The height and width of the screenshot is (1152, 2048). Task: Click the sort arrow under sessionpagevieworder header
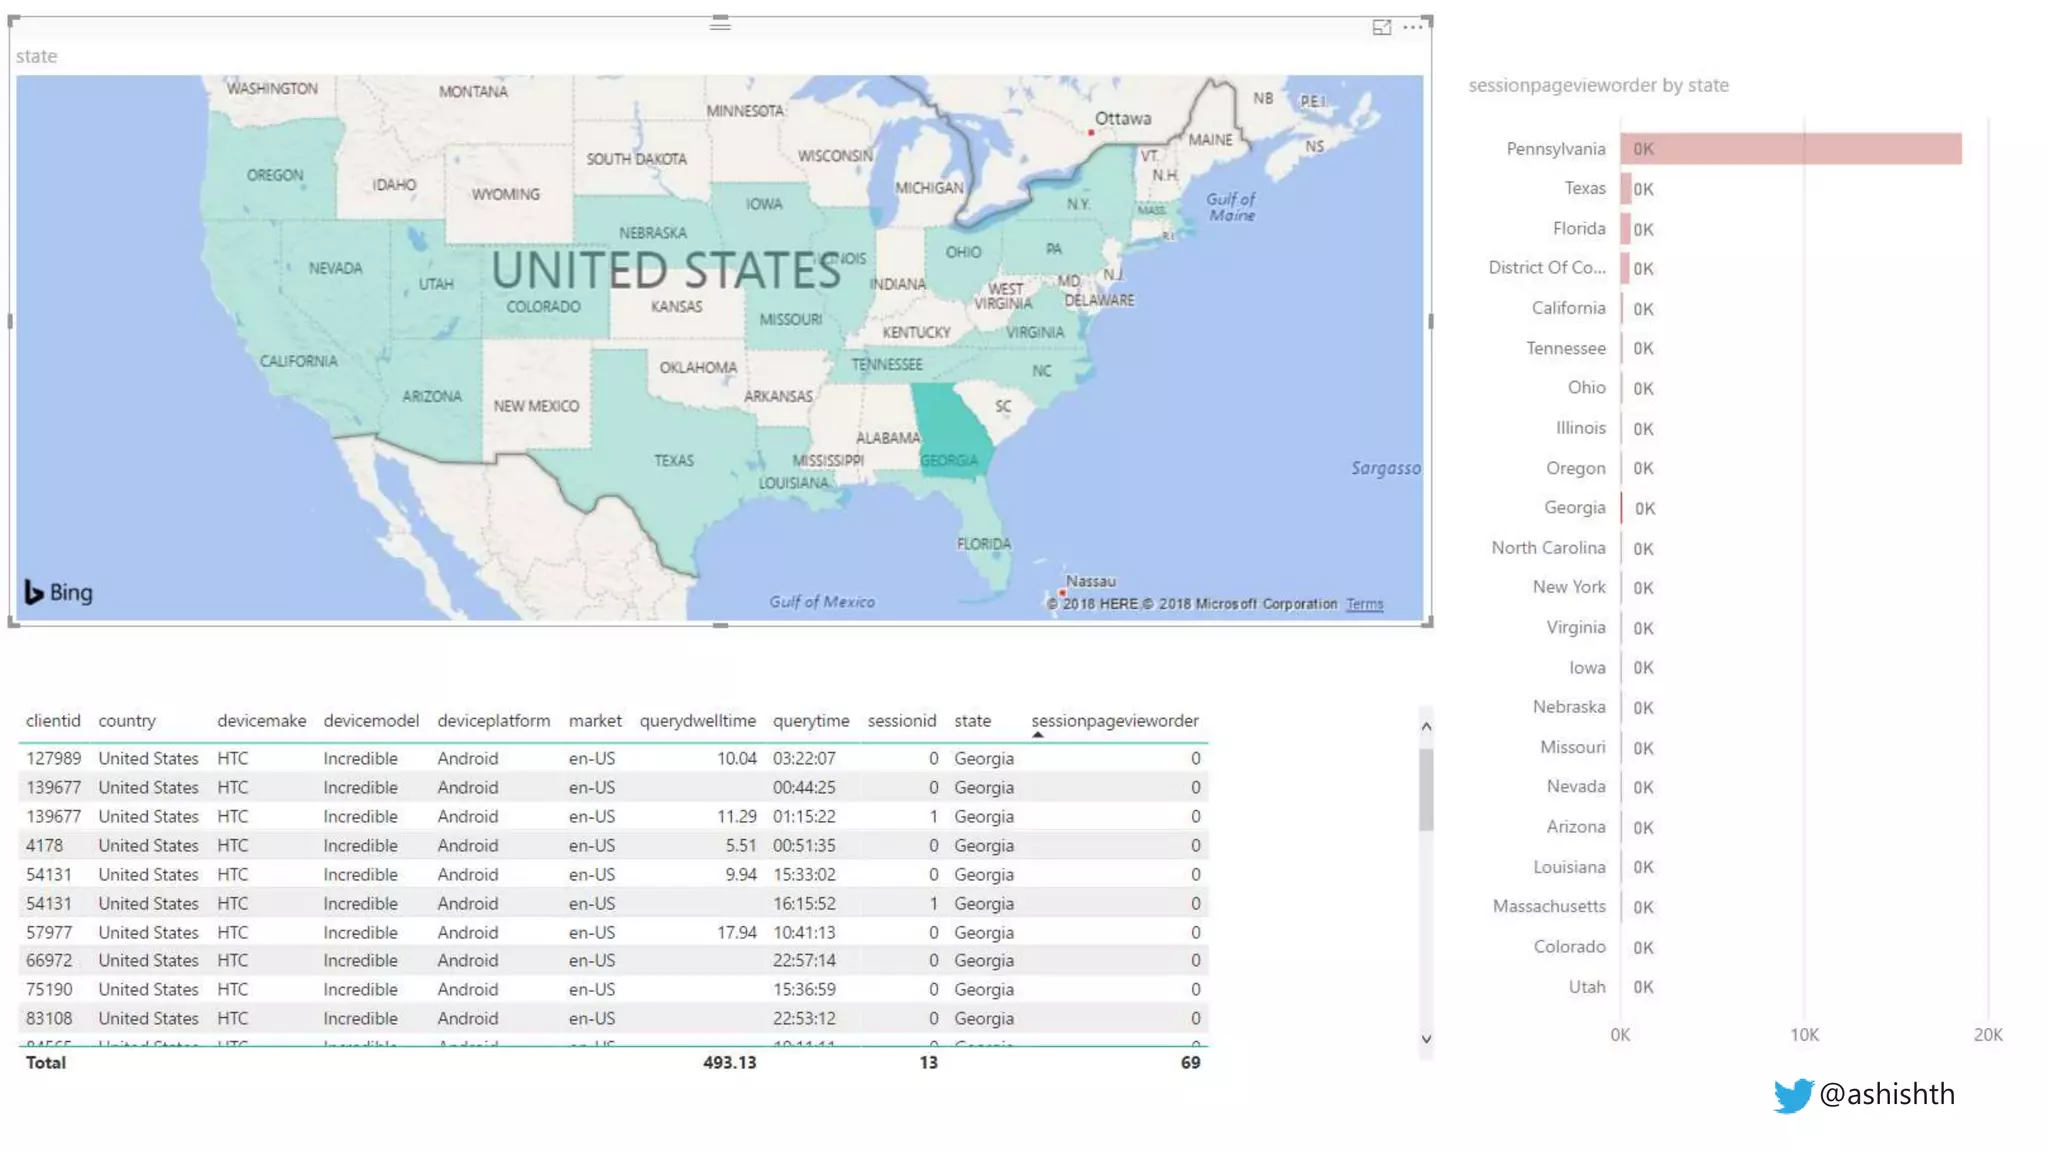coord(1038,735)
